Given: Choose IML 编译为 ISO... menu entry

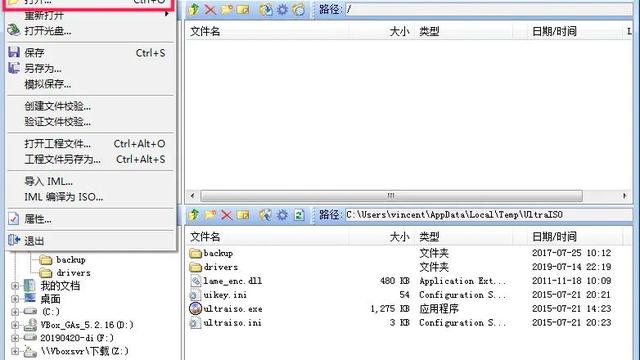Looking at the screenshot, I should point(91,197).
